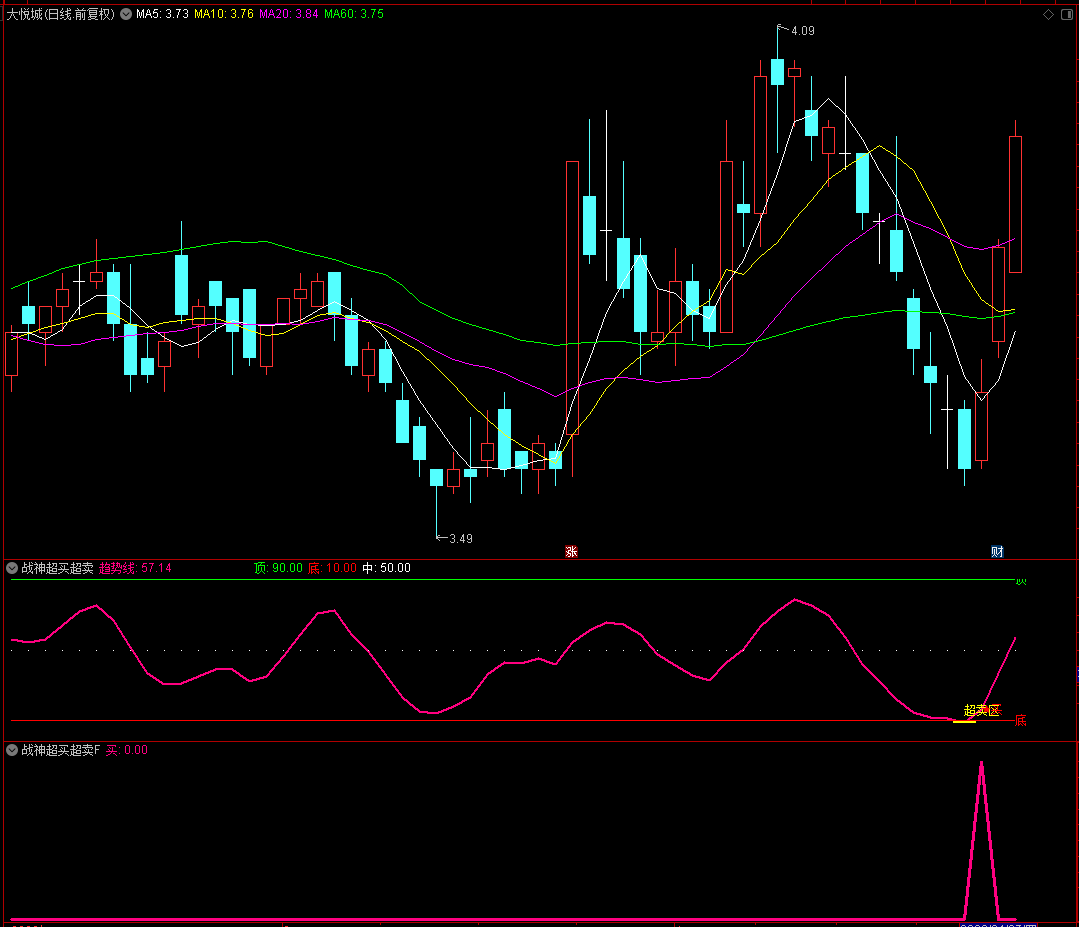This screenshot has height=927, width=1079.
Task: Open the red 涨 event marker
Action: pyautogui.click(x=571, y=551)
